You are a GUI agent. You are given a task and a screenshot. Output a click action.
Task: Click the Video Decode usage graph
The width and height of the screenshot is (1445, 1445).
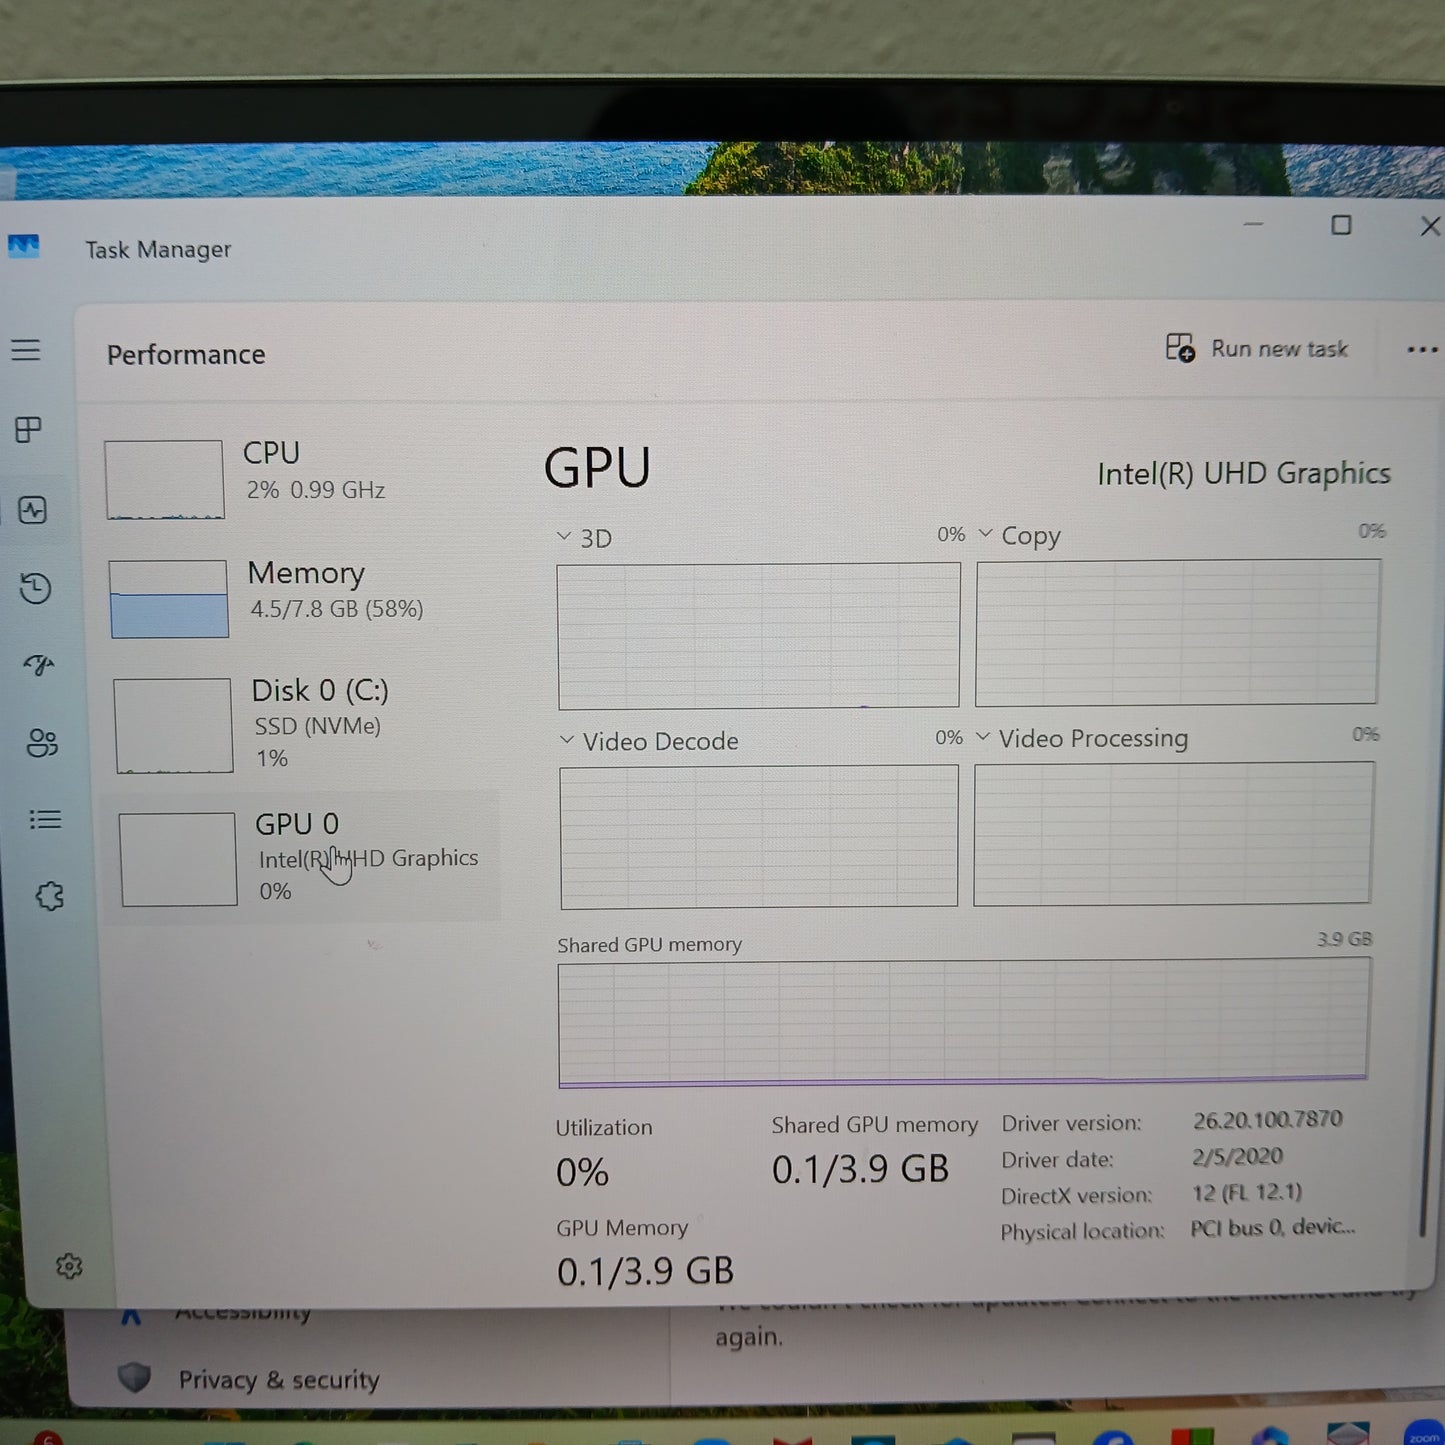click(x=759, y=837)
